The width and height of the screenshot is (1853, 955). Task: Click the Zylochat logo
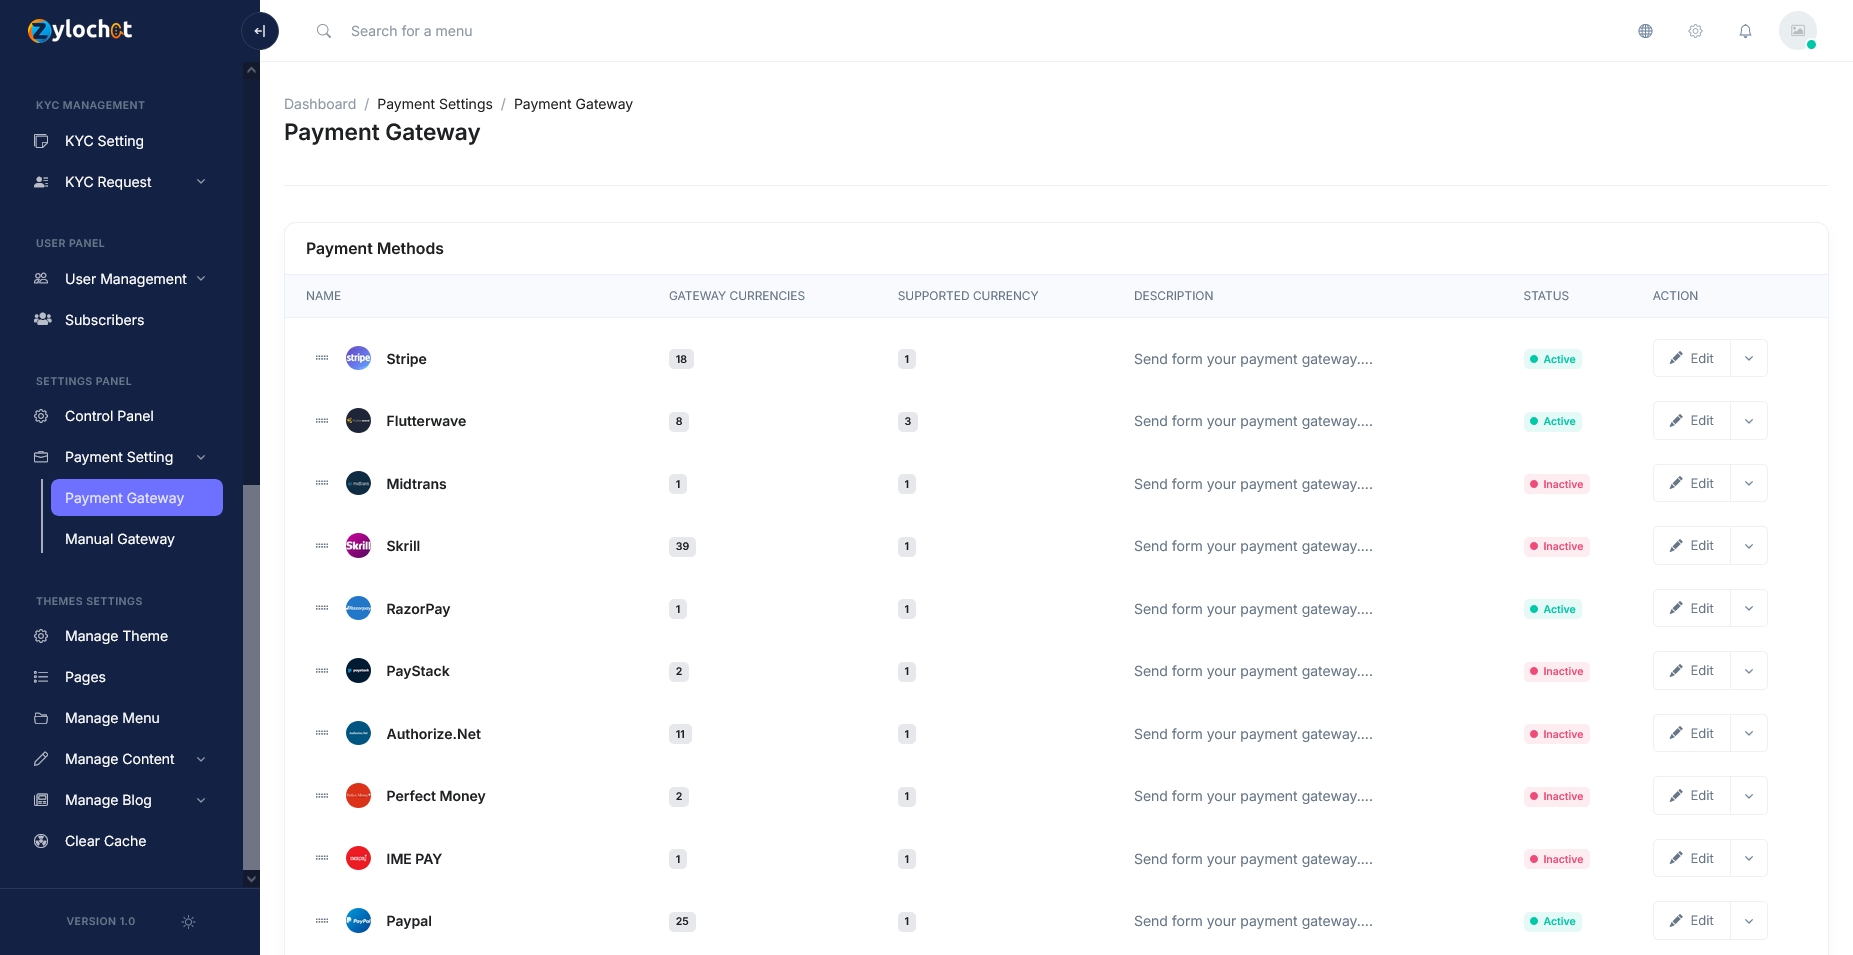tap(80, 30)
